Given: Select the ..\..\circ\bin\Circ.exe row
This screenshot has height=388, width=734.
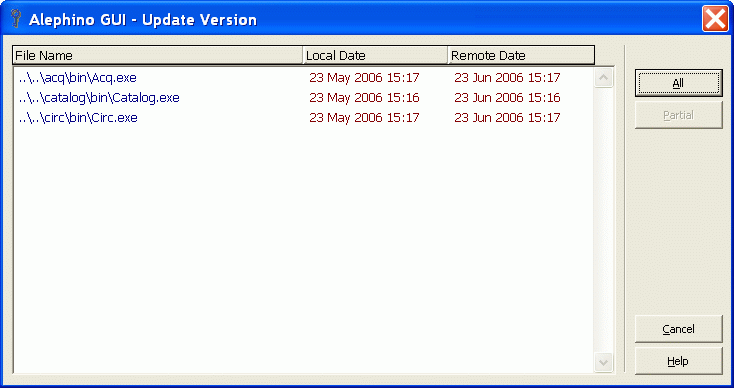Looking at the screenshot, I should (x=303, y=117).
